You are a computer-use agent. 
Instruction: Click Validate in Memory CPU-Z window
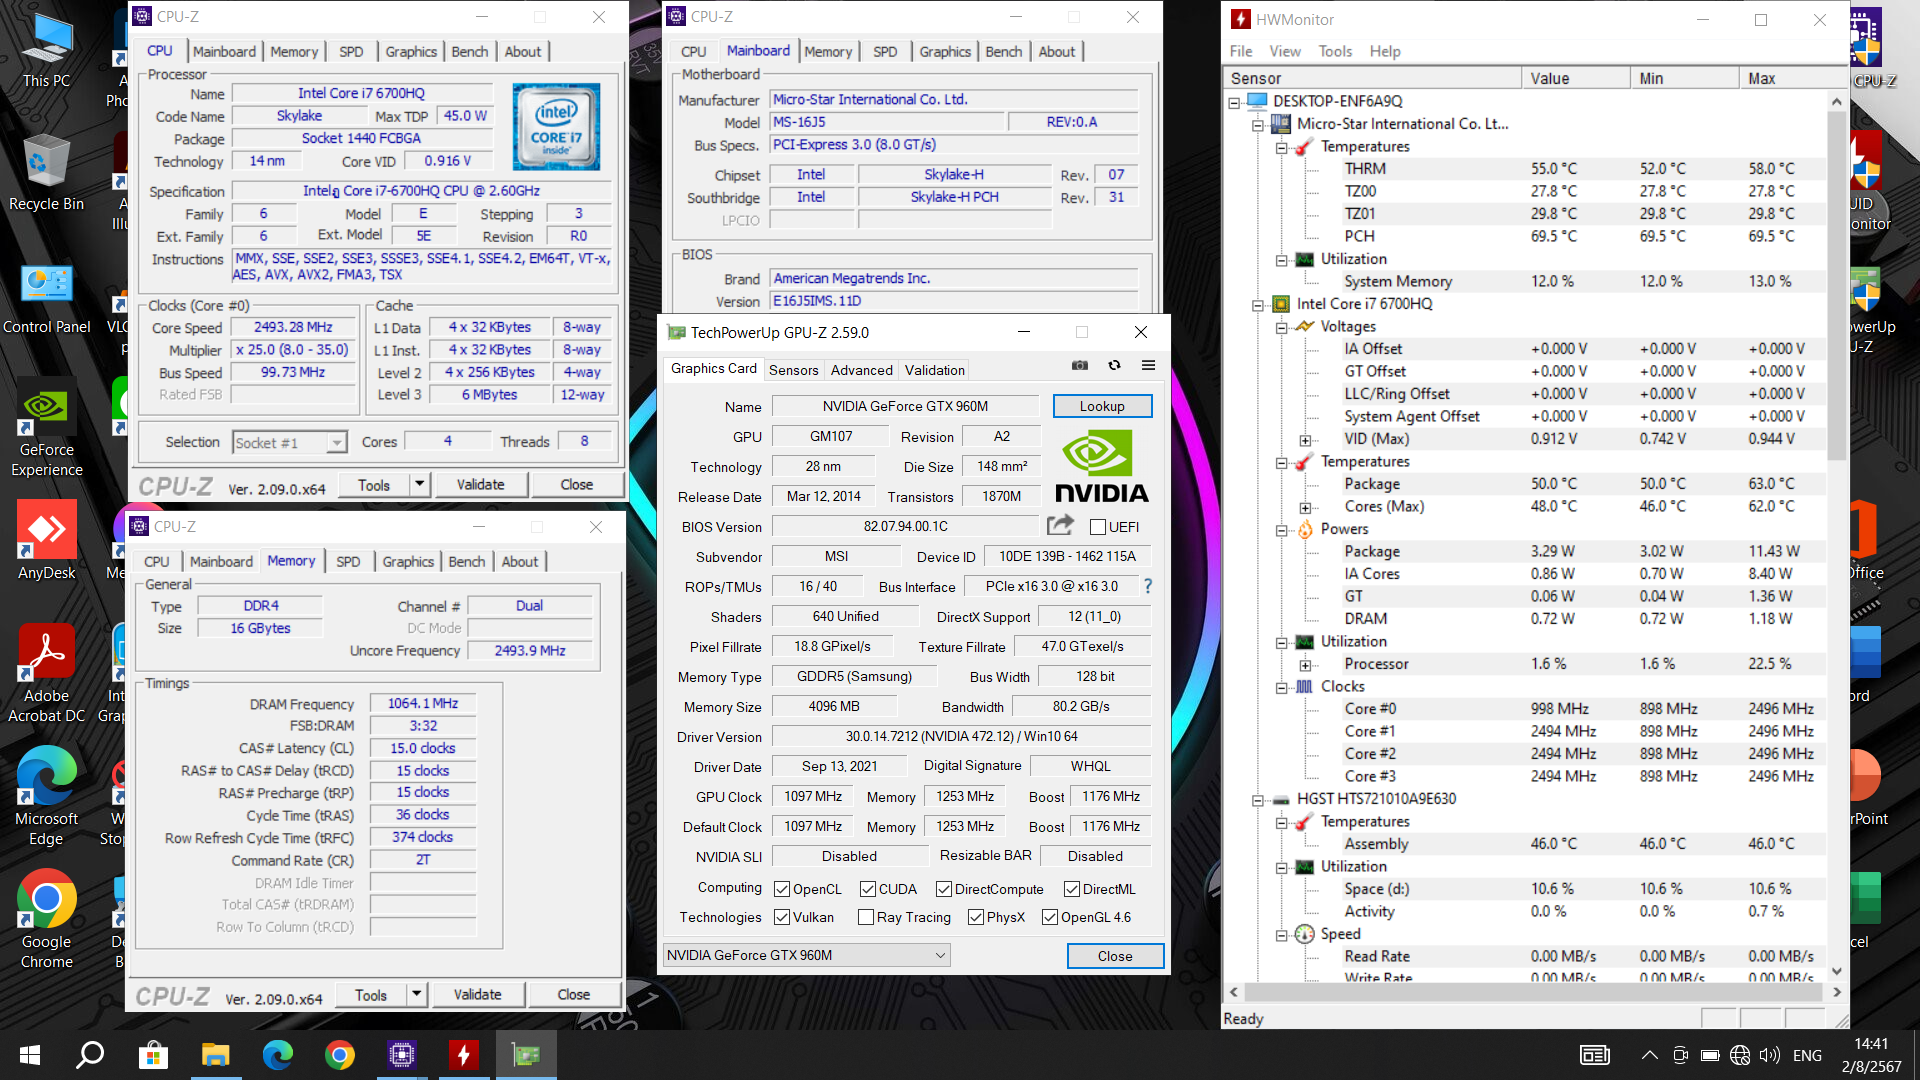[x=477, y=995]
